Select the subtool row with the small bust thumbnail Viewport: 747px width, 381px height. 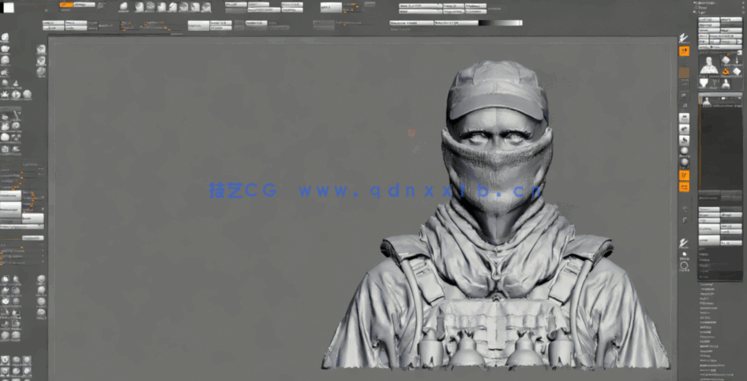720,101
